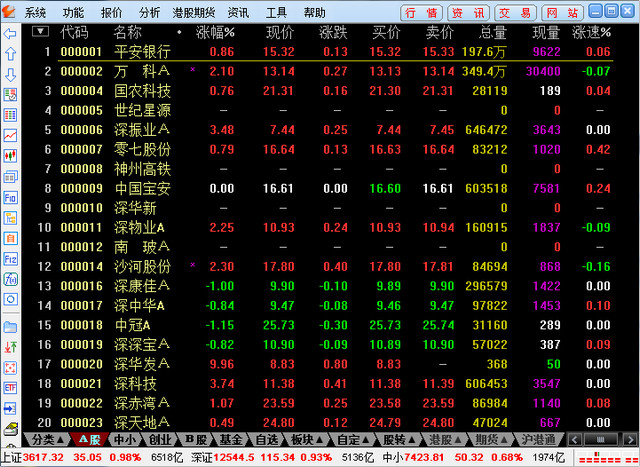Click the red 资讯 button at top right
Viewport: 640px width, 467px height.
[469, 13]
